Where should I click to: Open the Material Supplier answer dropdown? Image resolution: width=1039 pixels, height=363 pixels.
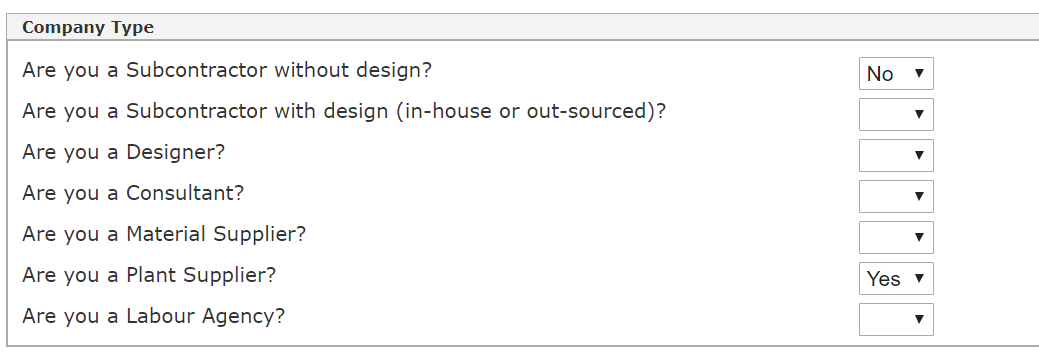(896, 238)
